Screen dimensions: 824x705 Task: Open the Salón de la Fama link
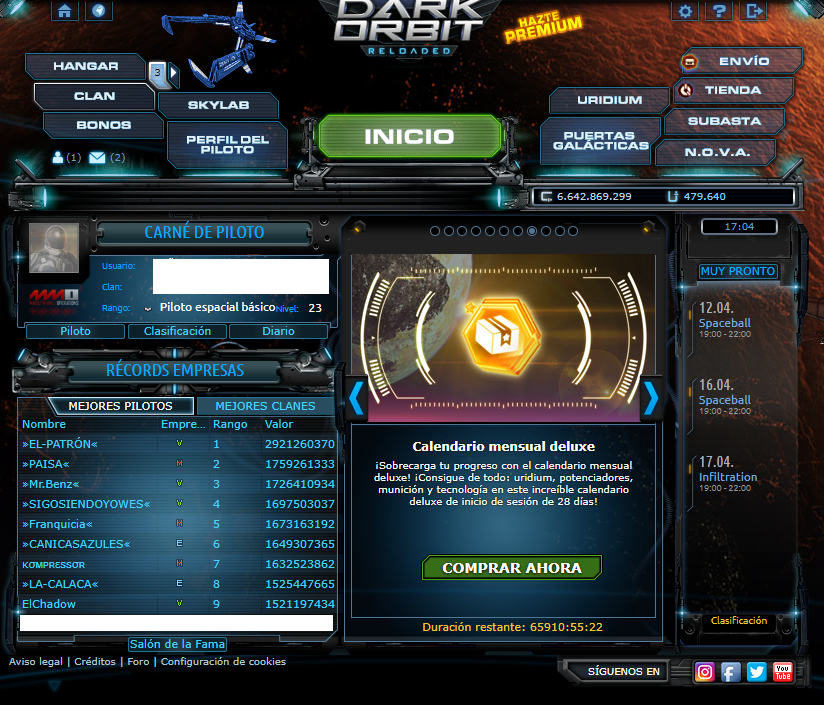(178, 644)
